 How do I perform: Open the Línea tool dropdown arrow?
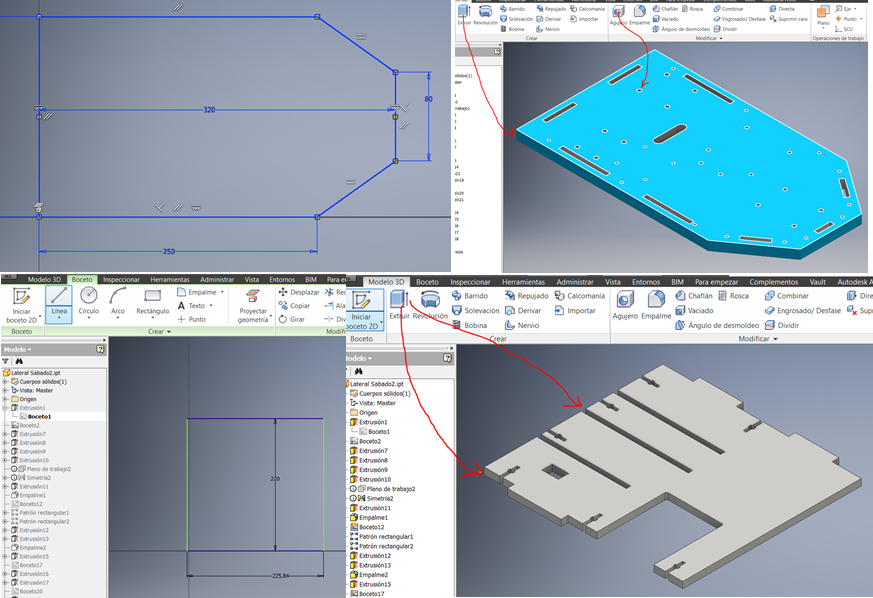pyautogui.click(x=59, y=318)
